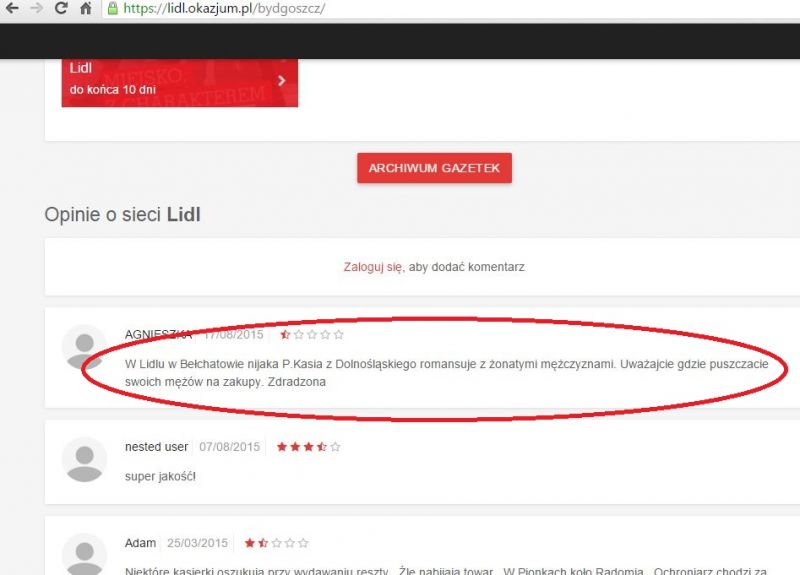Click the date 17/08/2015

(234, 335)
